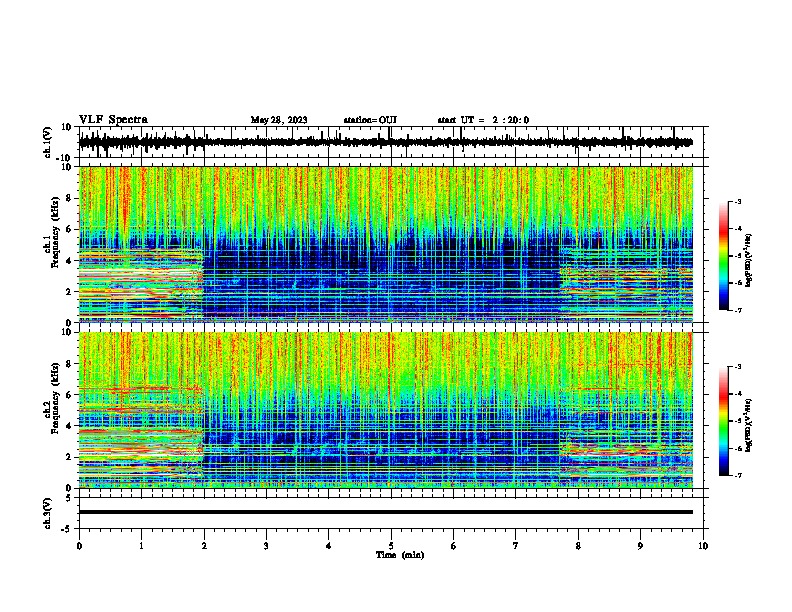
Task: Click the "1" minute tick label
Action: pos(141,546)
